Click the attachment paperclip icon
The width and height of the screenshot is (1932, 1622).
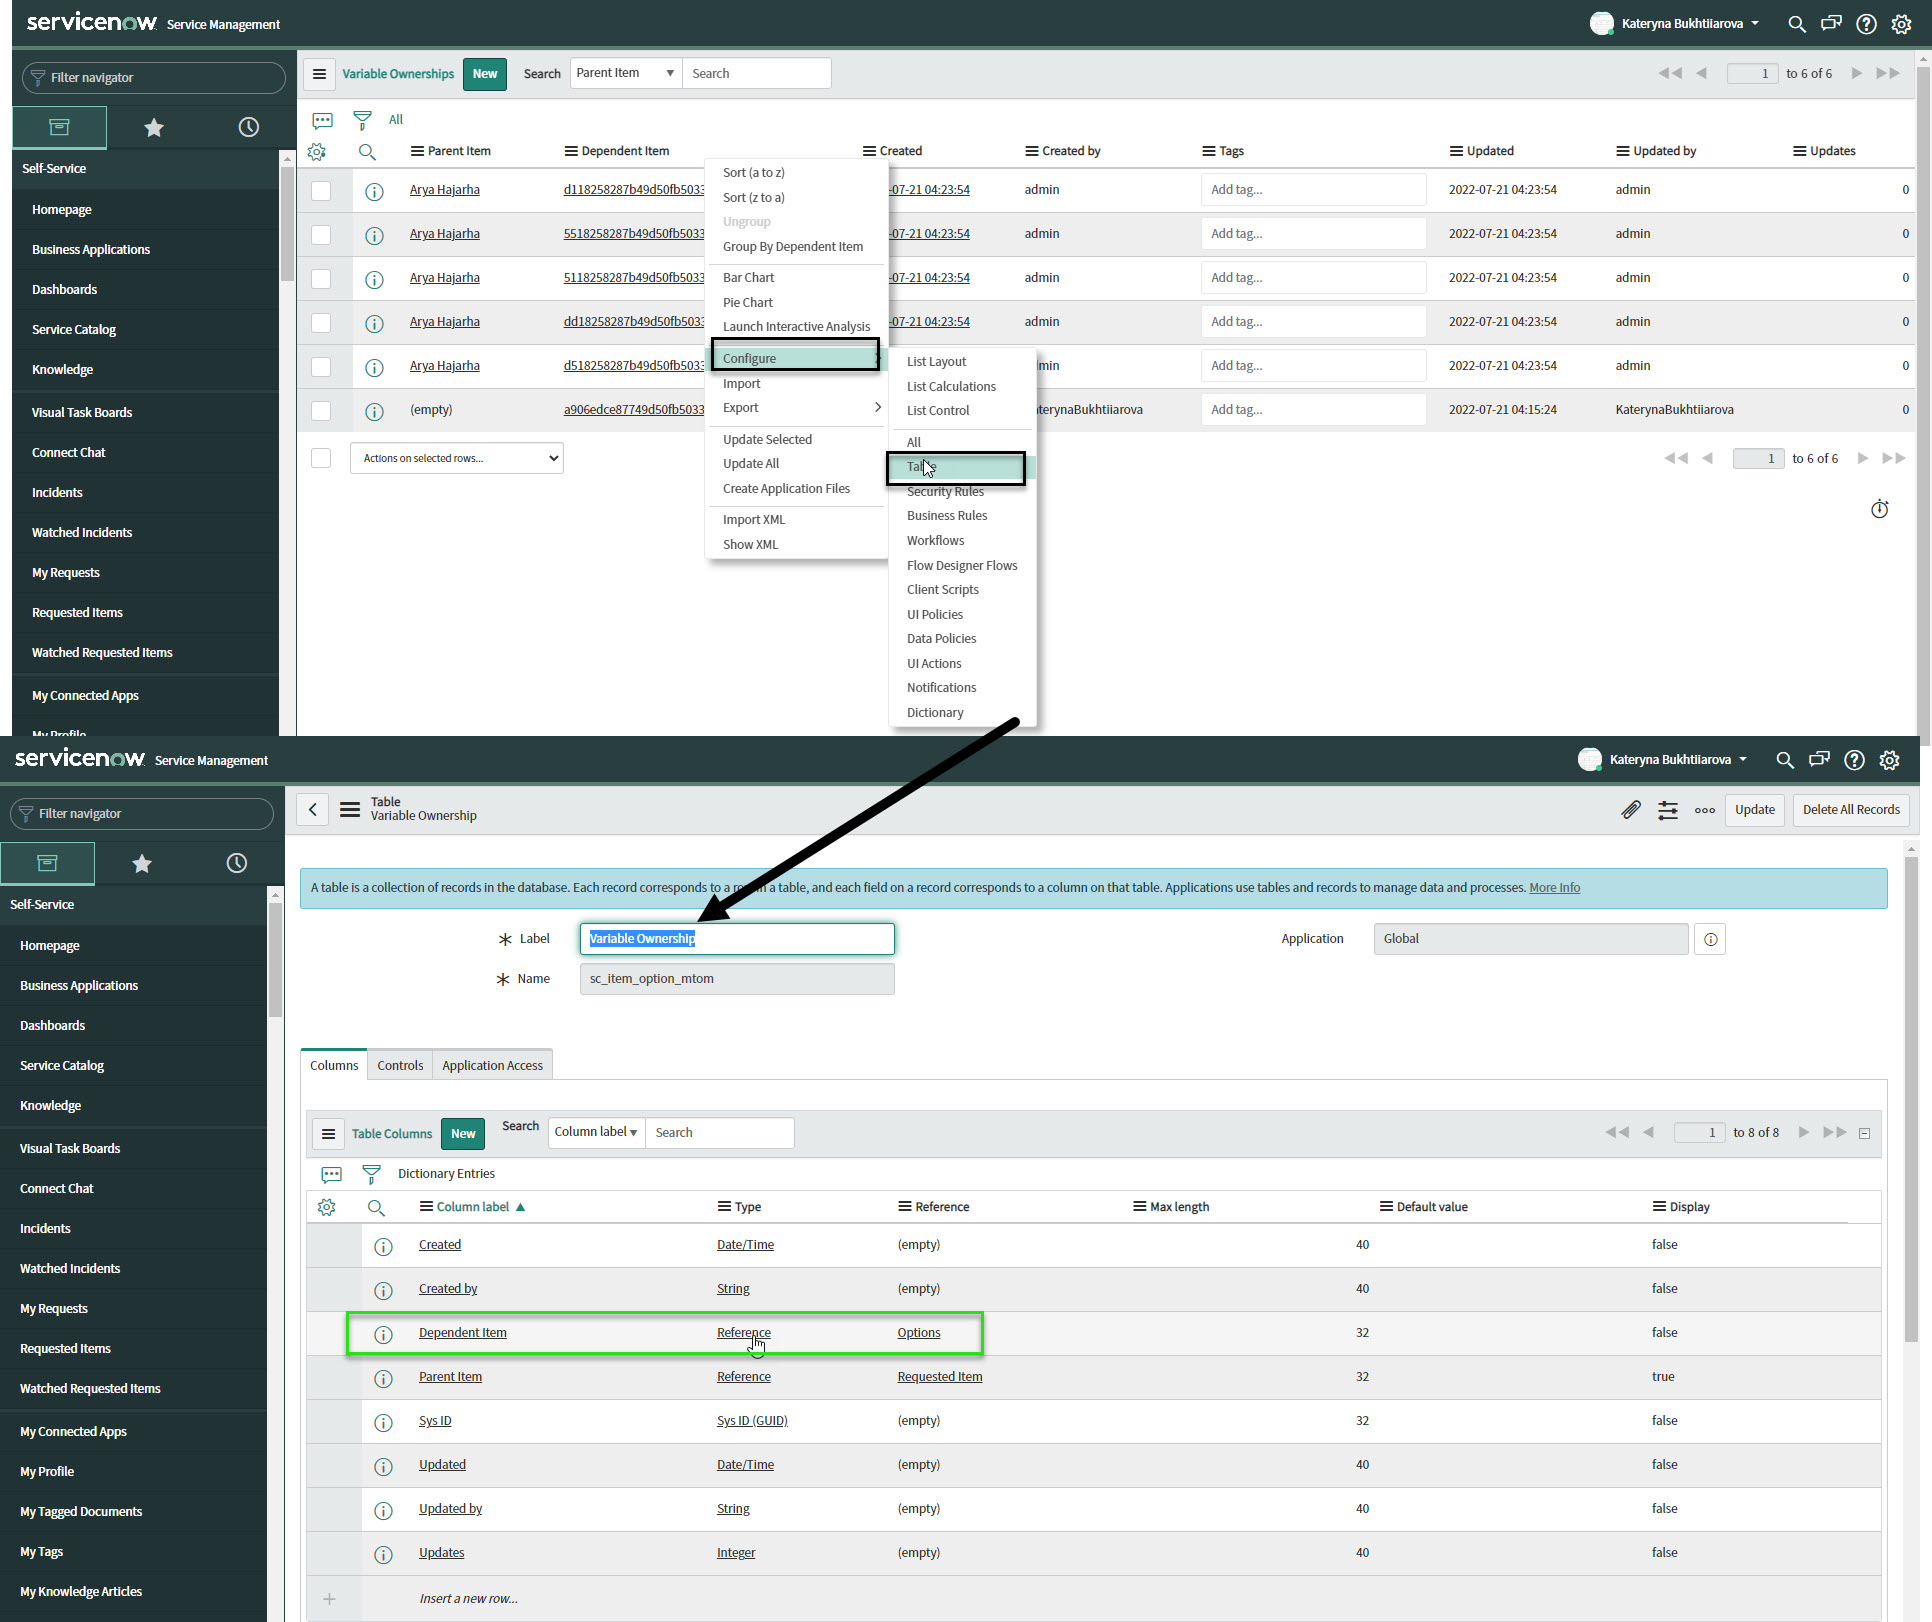pos(1631,810)
